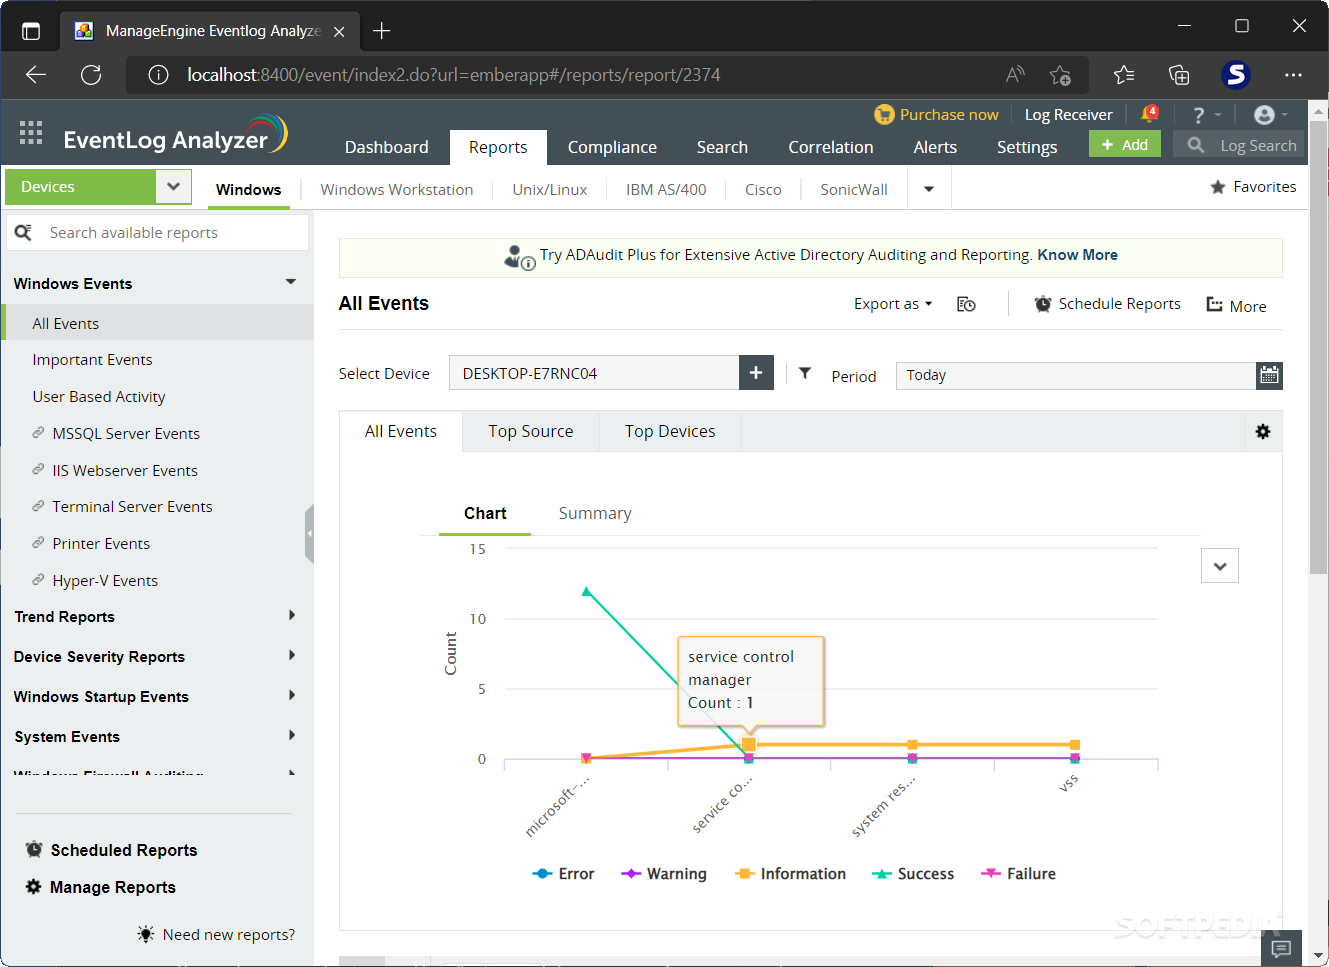Click Know More link in banner
The height and width of the screenshot is (967, 1329).
(1077, 255)
